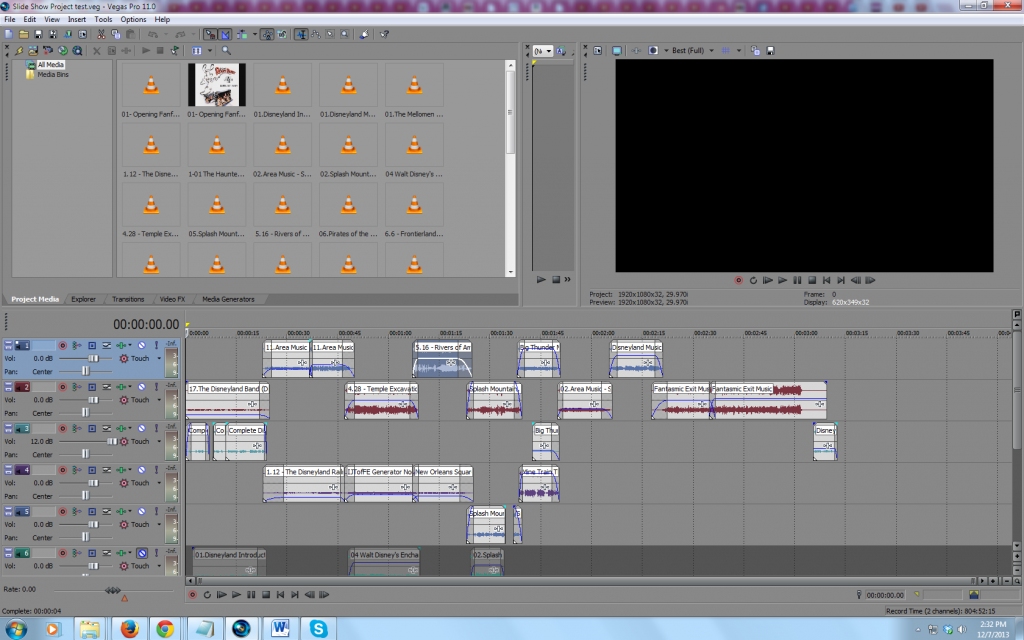1024x640 pixels.
Task: Select the Selection Edit tool
Action: pyautogui.click(x=330, y=34)
